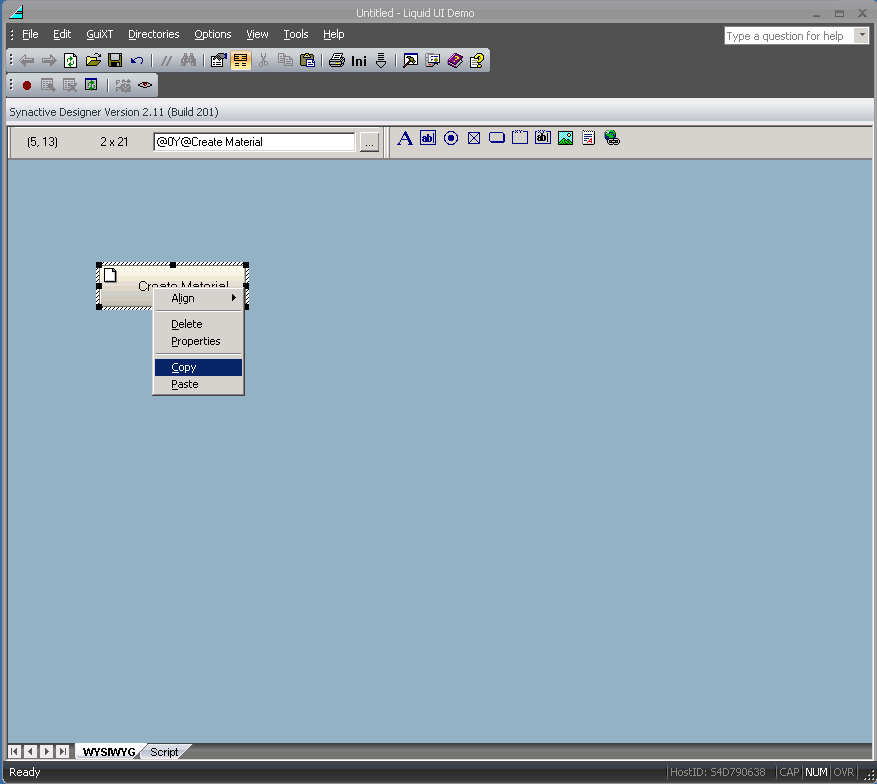
Task: Toggle the eye preview icon
Action: [145, 86]
